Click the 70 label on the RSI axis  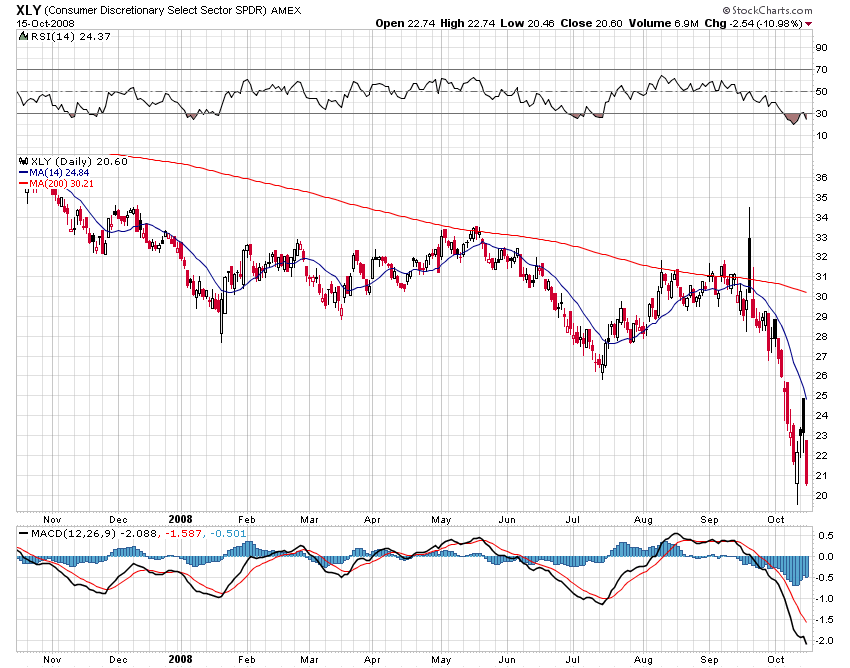(x=822, y=69)
